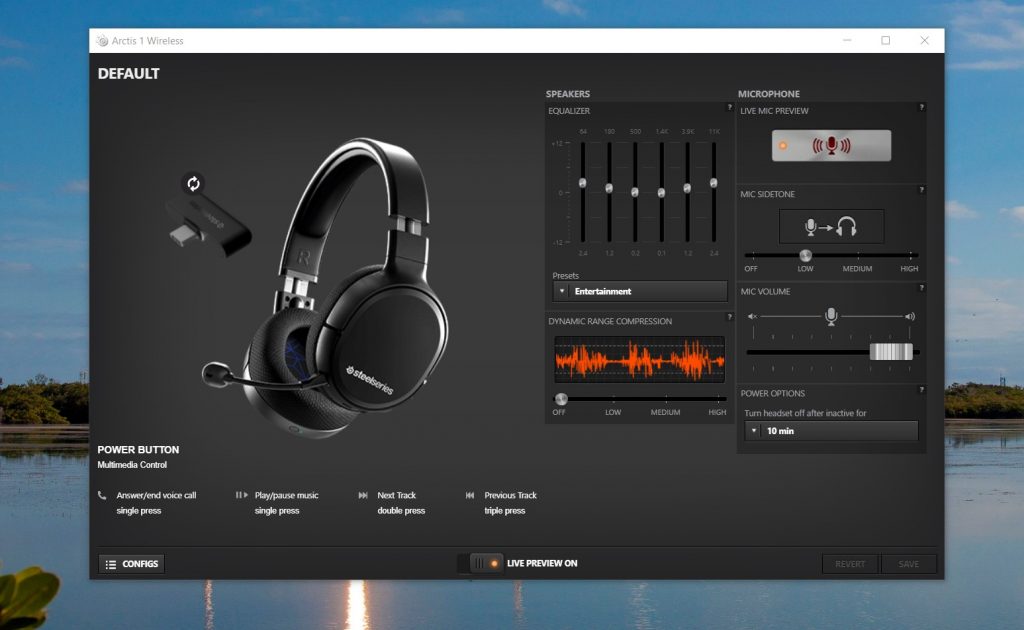Click the orange waveform compression preview
1024x630 pixels.
point(639,359)
